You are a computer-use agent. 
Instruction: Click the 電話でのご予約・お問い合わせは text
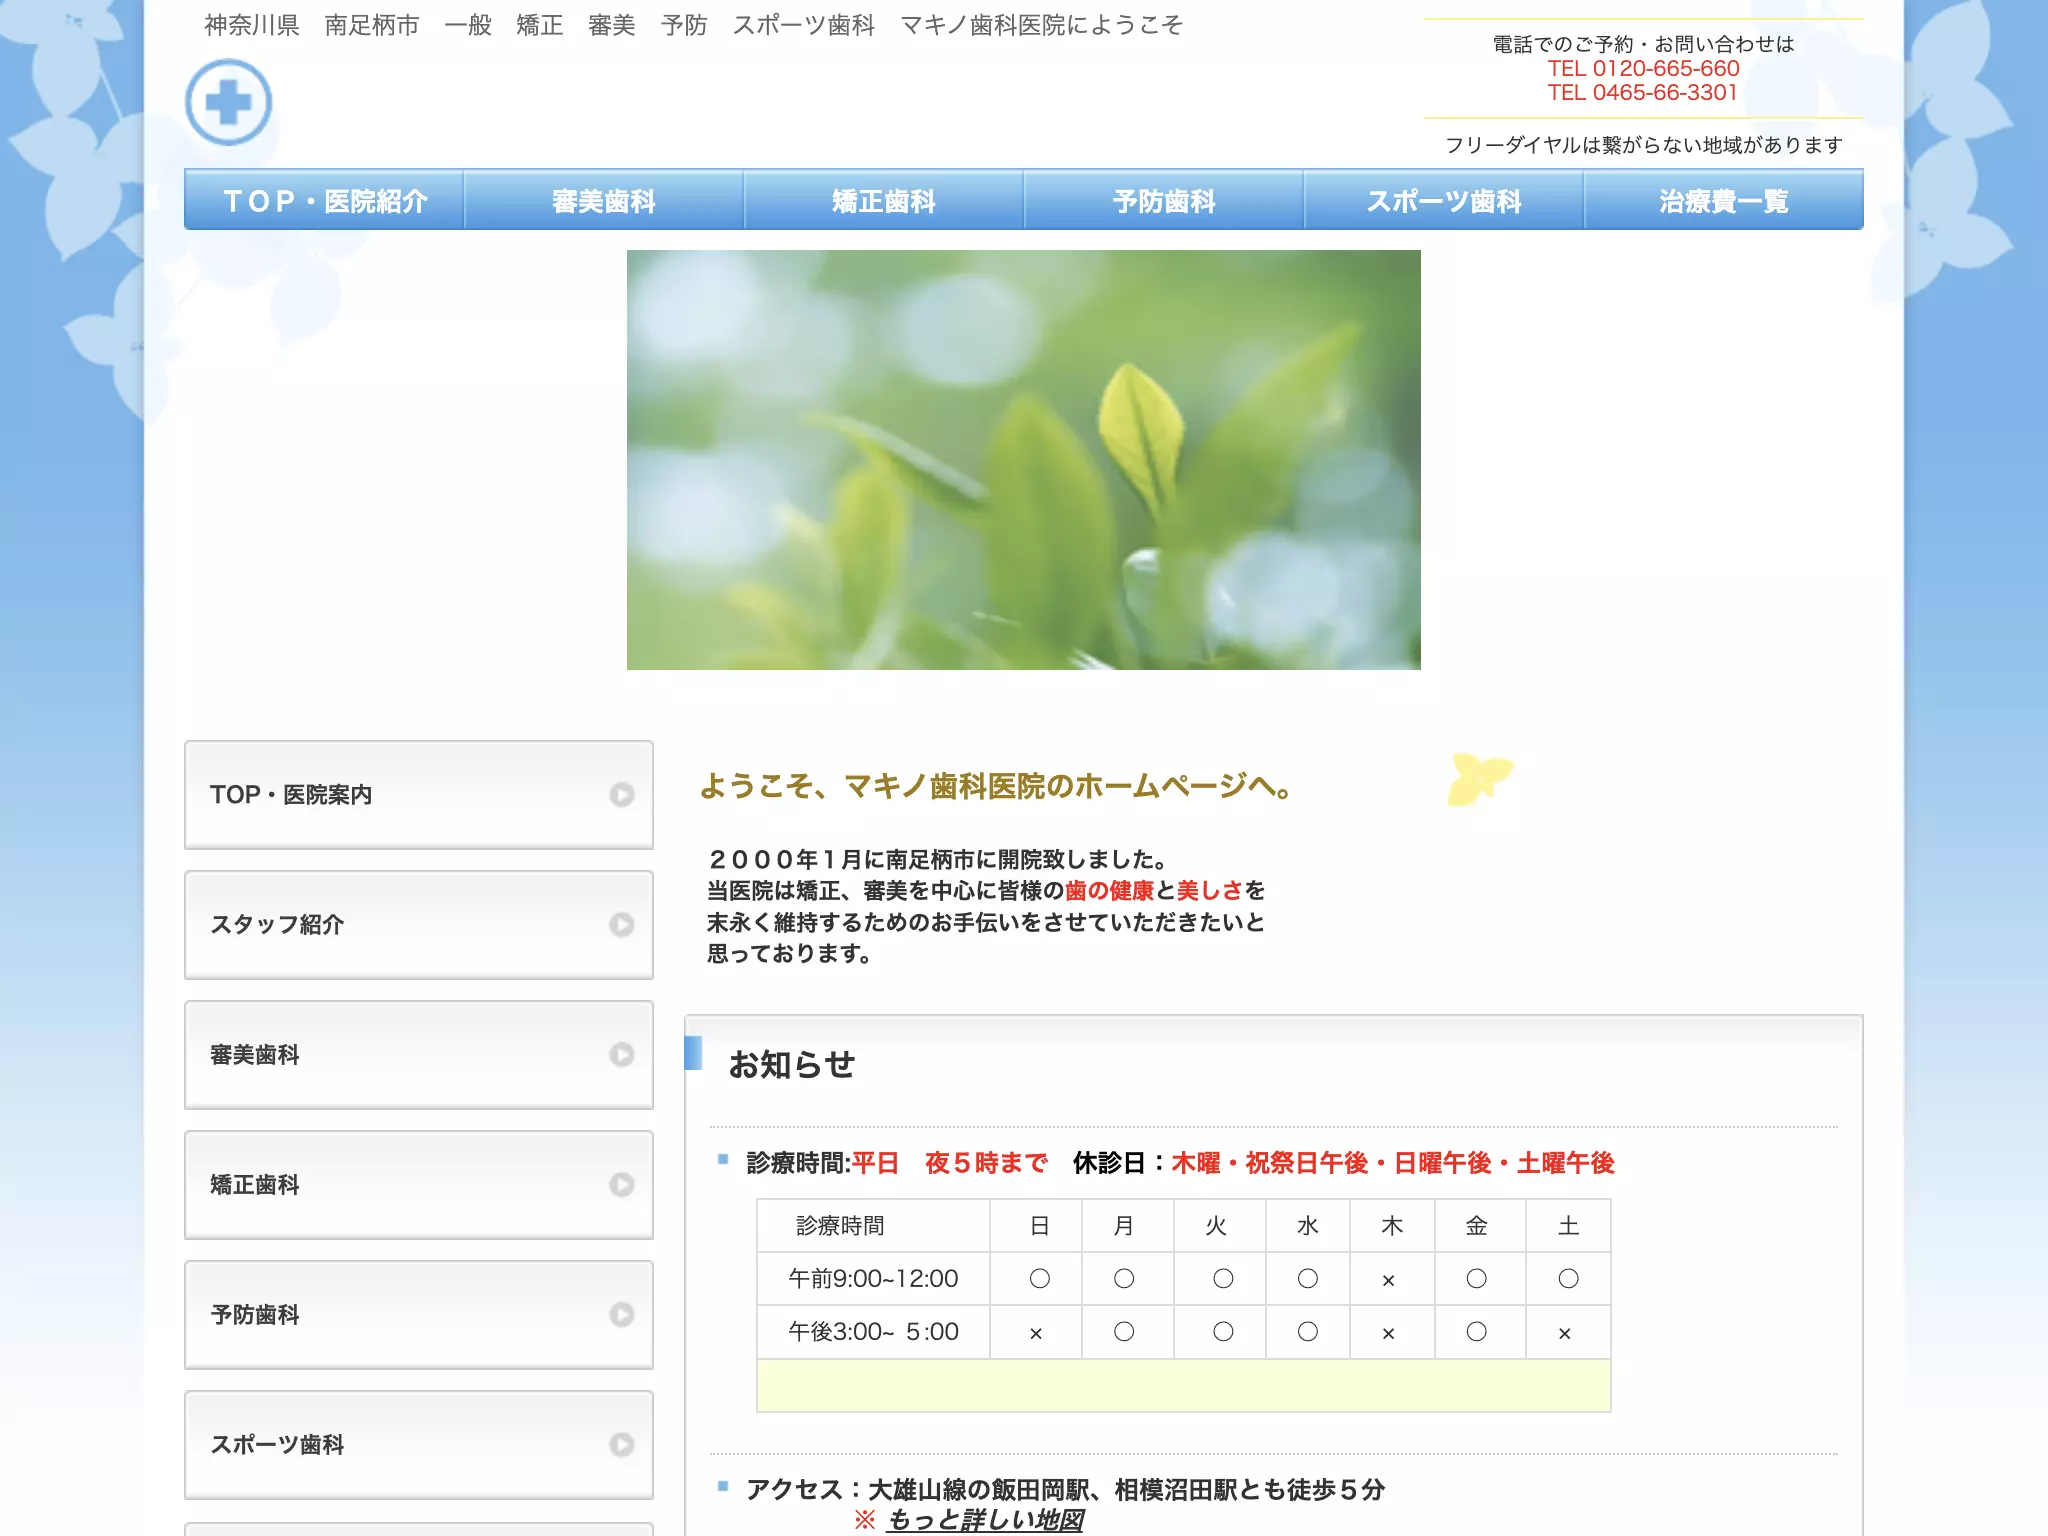1643,44
